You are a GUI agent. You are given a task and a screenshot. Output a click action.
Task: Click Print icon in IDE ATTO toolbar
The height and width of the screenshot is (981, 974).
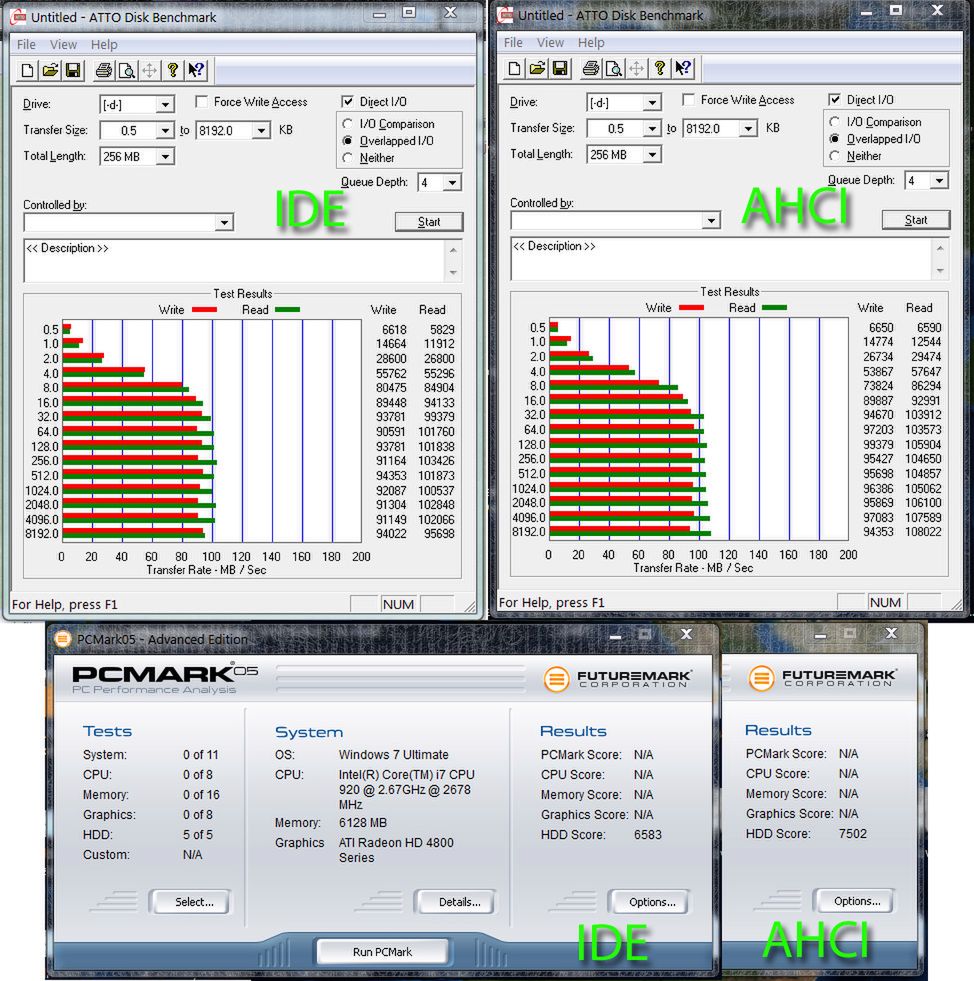coord(104,70)
